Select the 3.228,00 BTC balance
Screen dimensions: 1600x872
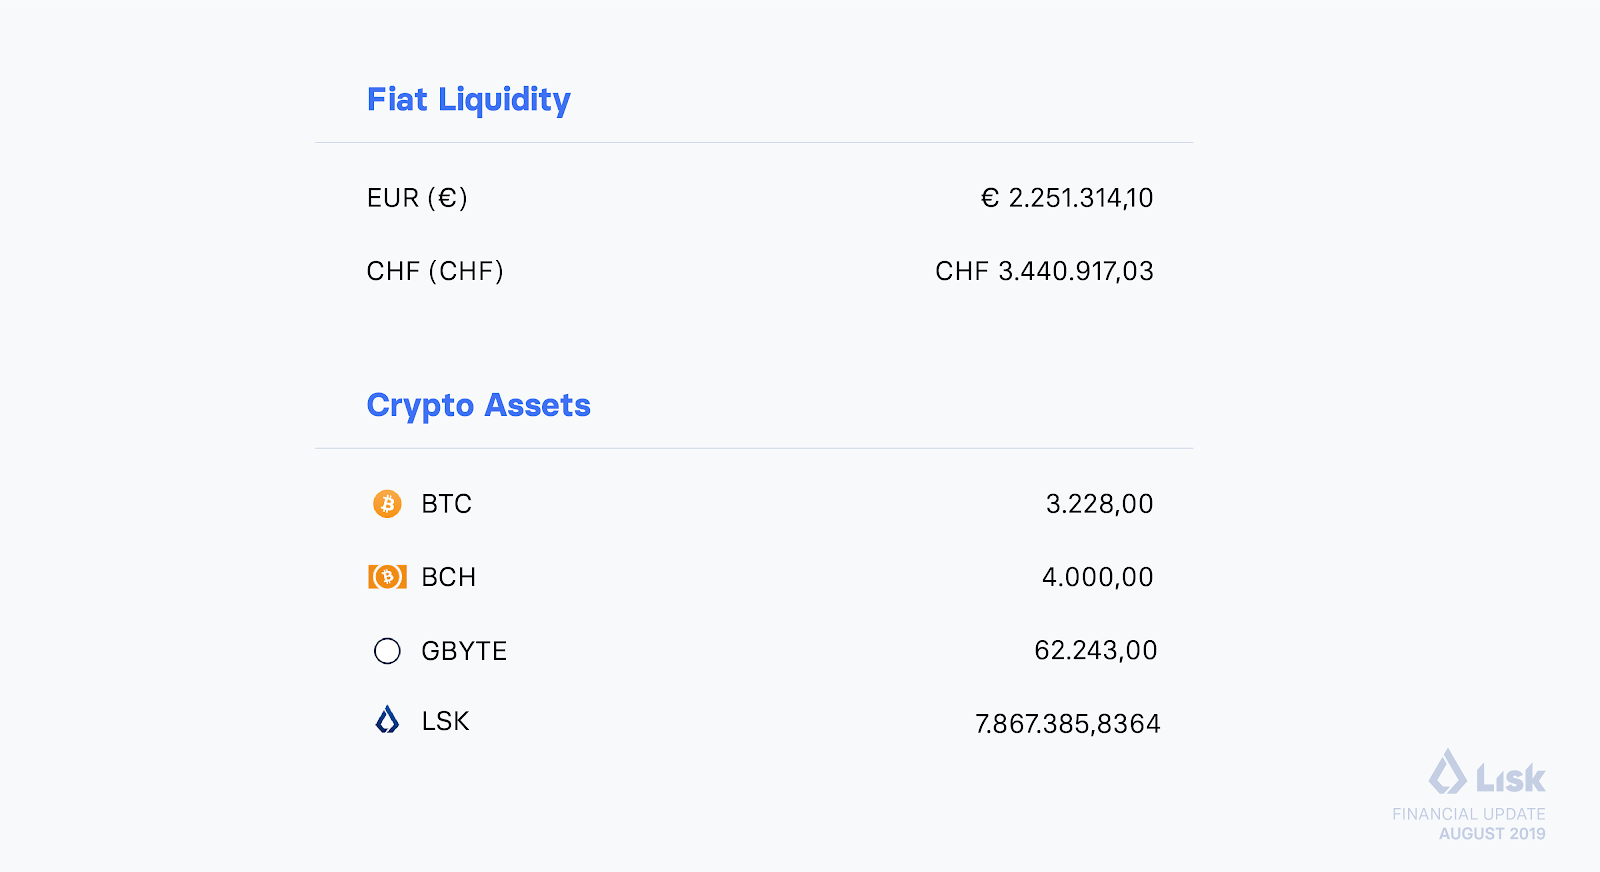(x=1099, y=504)
